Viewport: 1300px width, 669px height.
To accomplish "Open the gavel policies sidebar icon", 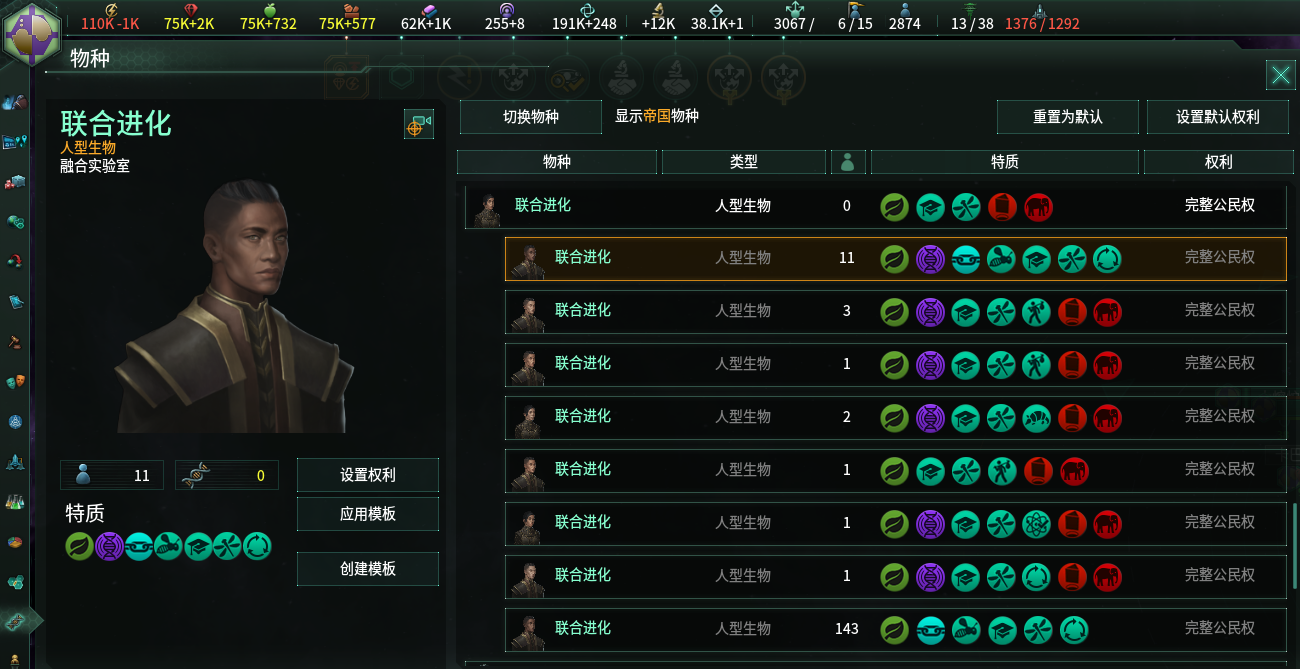I will [x=14, y=341].
